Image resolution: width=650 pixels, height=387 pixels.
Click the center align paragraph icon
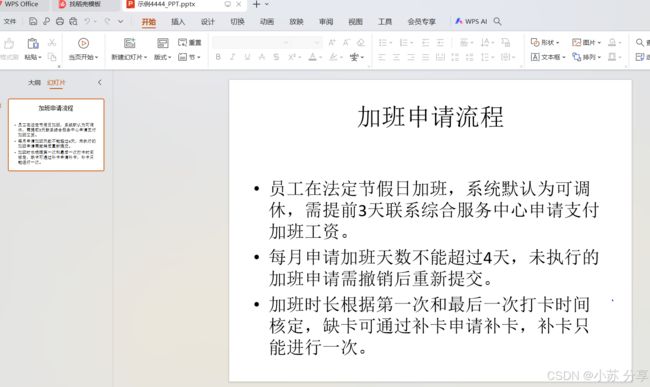click(396, 57)
